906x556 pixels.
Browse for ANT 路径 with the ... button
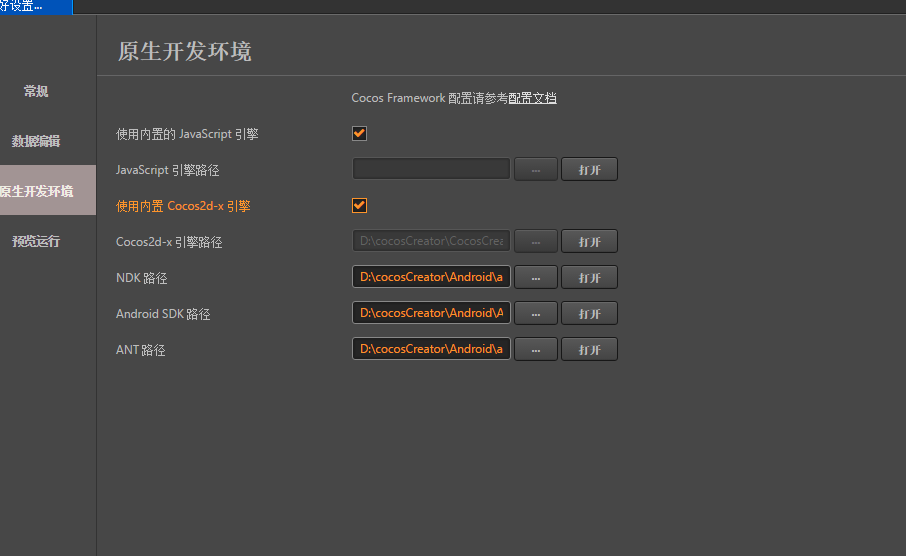point(536,349)
